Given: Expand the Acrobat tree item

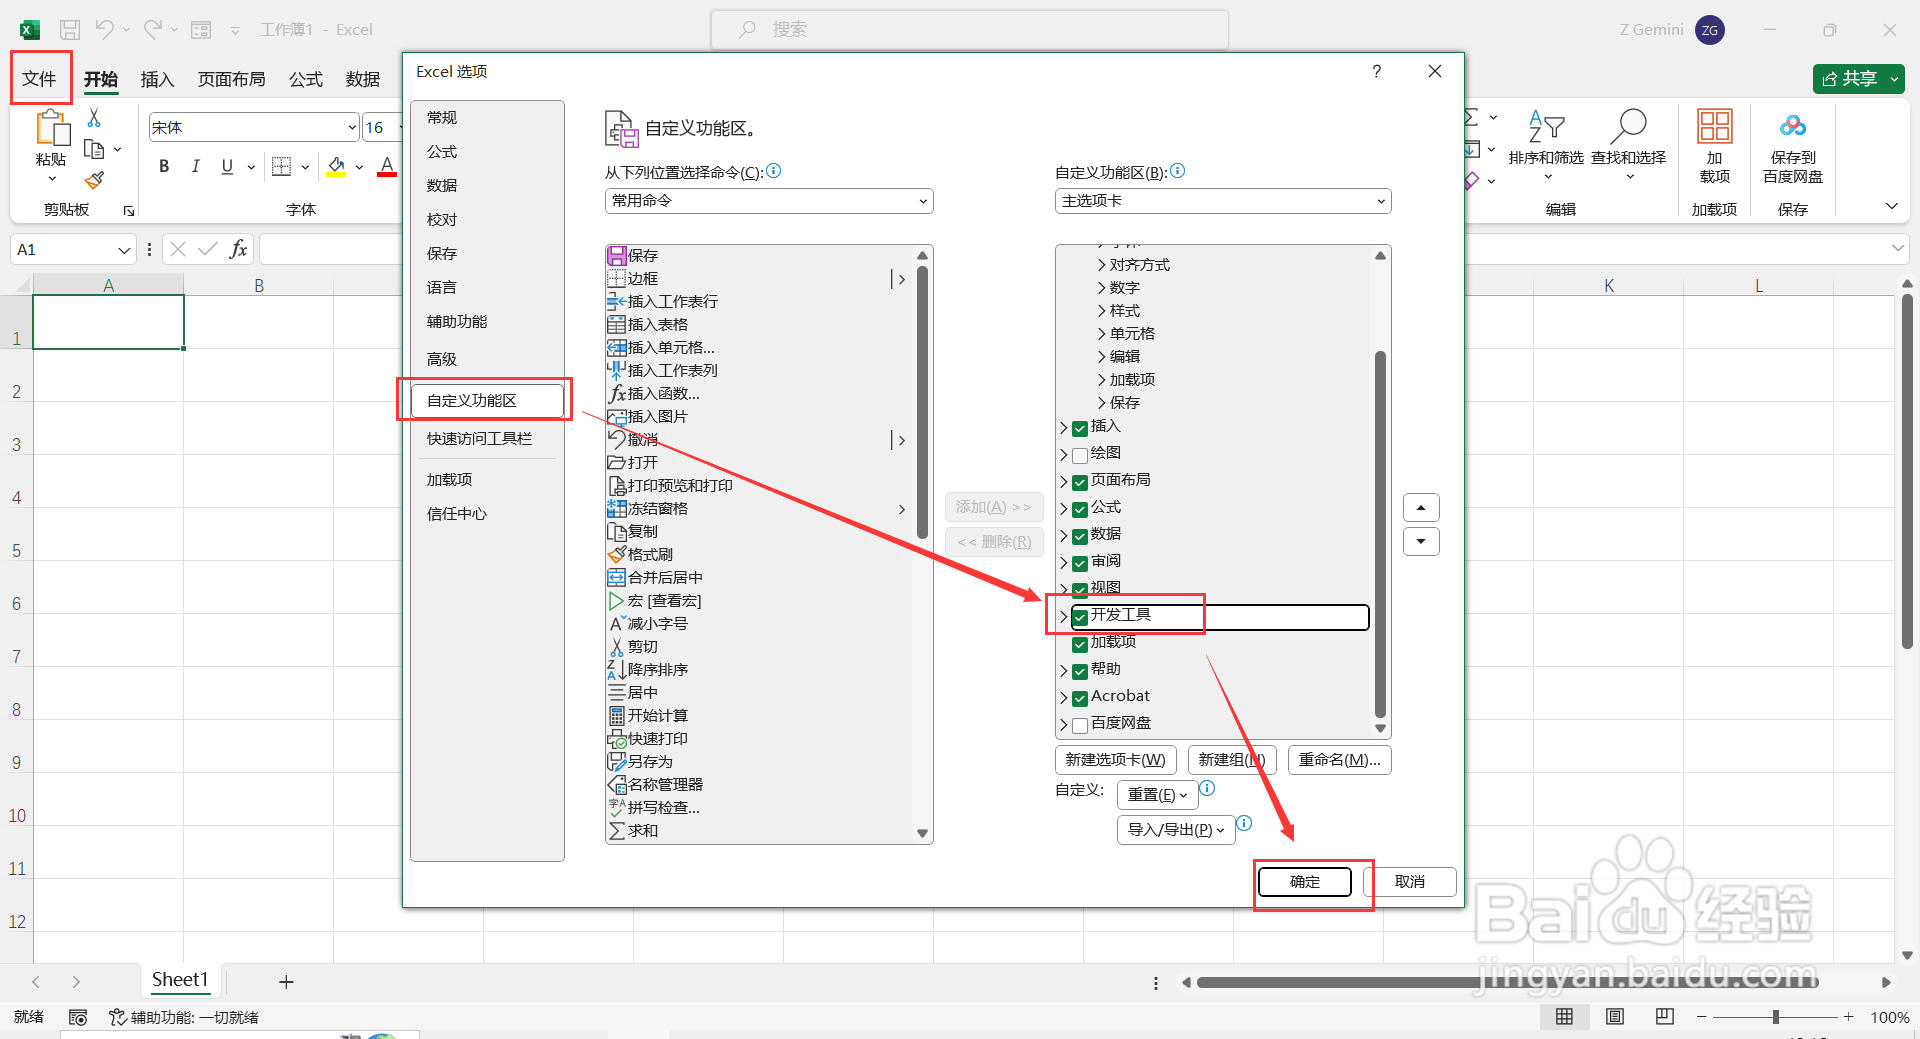Looking at the screenshot, I should click(x=1064, y=696).
